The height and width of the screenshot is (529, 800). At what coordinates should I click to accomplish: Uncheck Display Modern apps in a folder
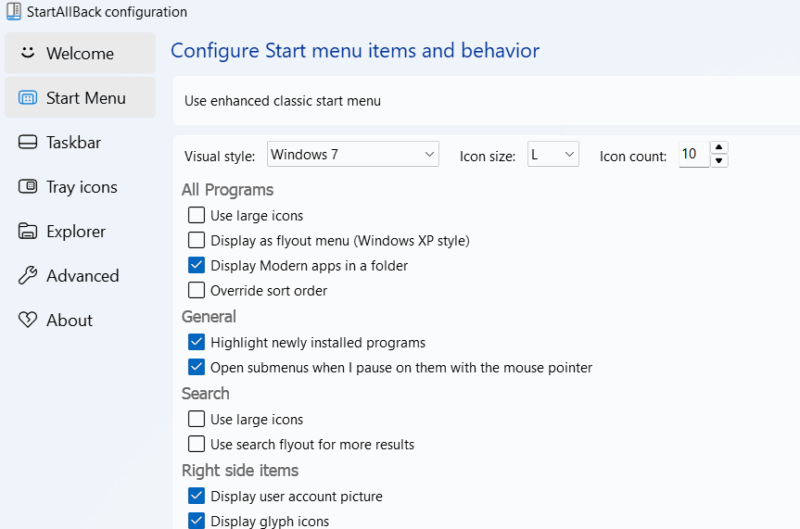196,265
